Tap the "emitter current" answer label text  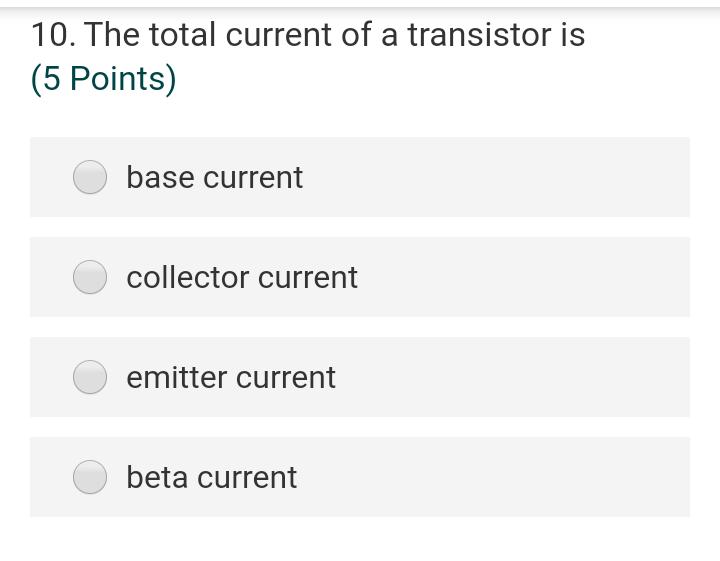tap(231, 377)
